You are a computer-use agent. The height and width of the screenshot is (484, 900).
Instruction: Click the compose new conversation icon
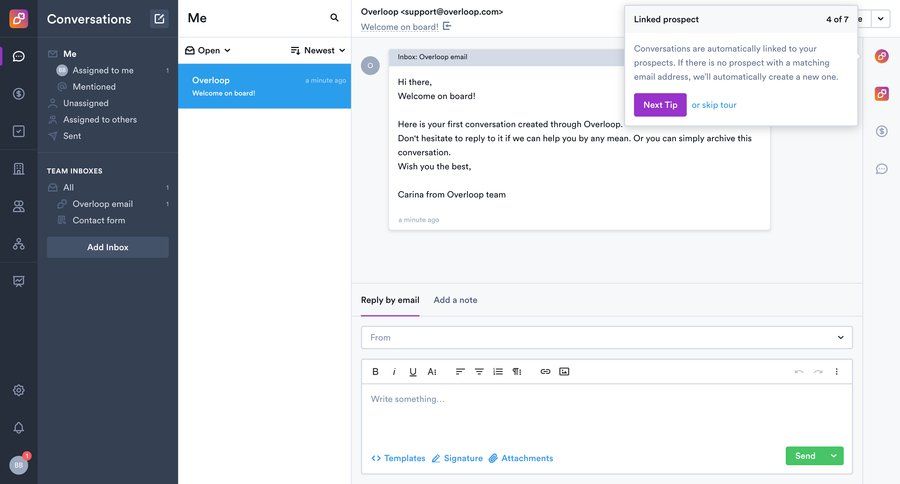pyautogui.click(x=159, y=18)
